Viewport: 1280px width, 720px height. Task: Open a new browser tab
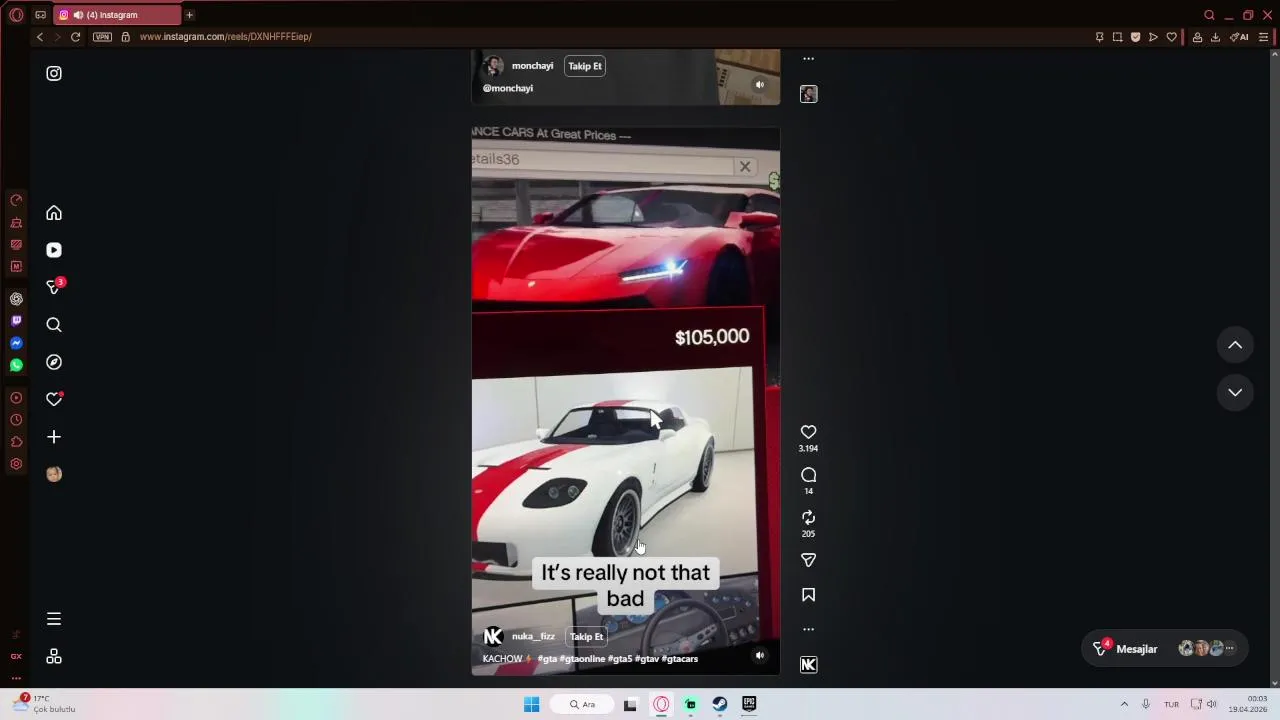[x=189, y=15]
